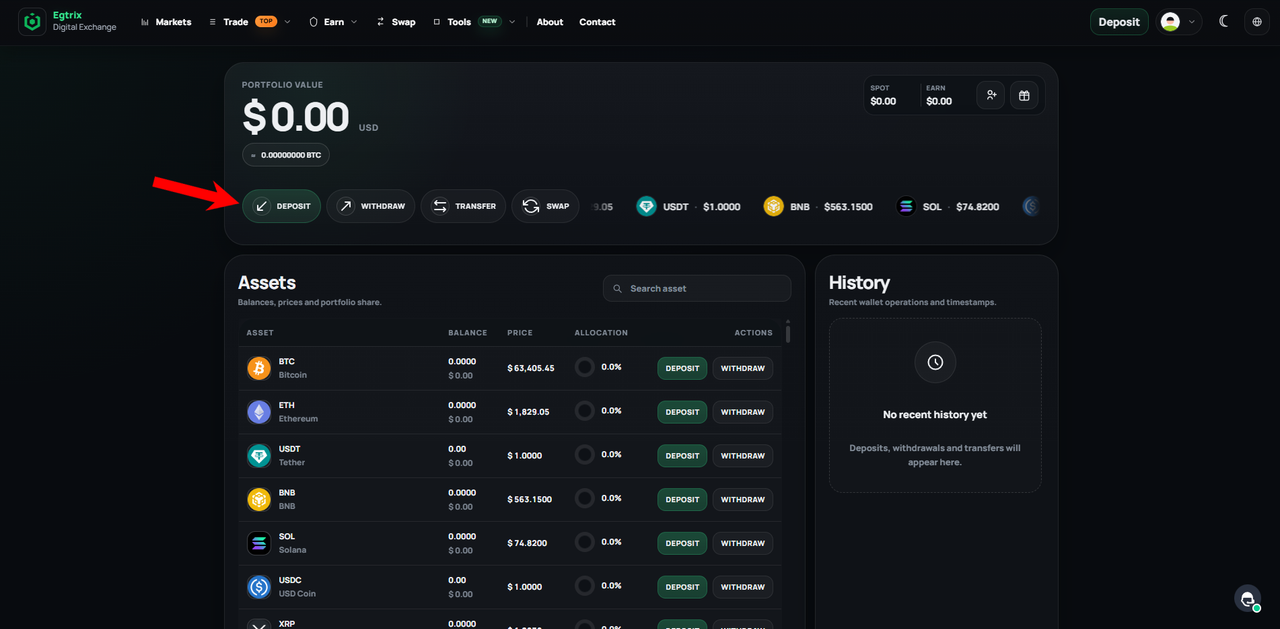The height and width of the screenshot is (629, 1280).
Task: Click the Egtrix logo icon
Action: tap(33, 22)
